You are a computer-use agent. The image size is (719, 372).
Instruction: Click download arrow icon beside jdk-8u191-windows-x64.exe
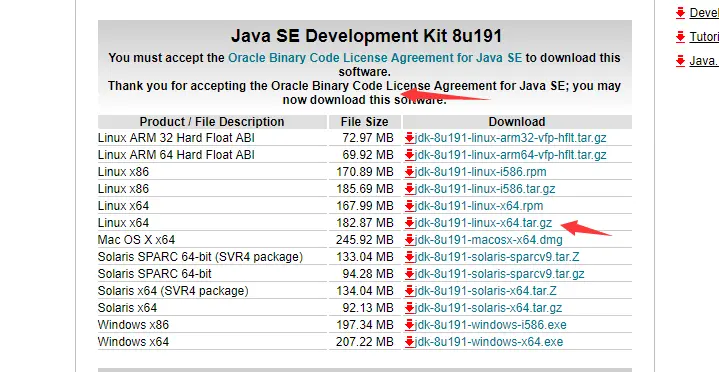click(x=409, y=342)
